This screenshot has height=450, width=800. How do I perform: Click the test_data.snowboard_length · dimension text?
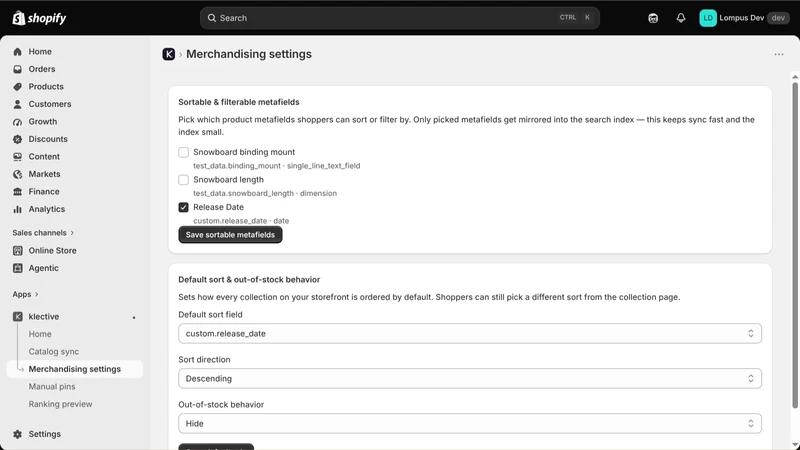[265, 193]
